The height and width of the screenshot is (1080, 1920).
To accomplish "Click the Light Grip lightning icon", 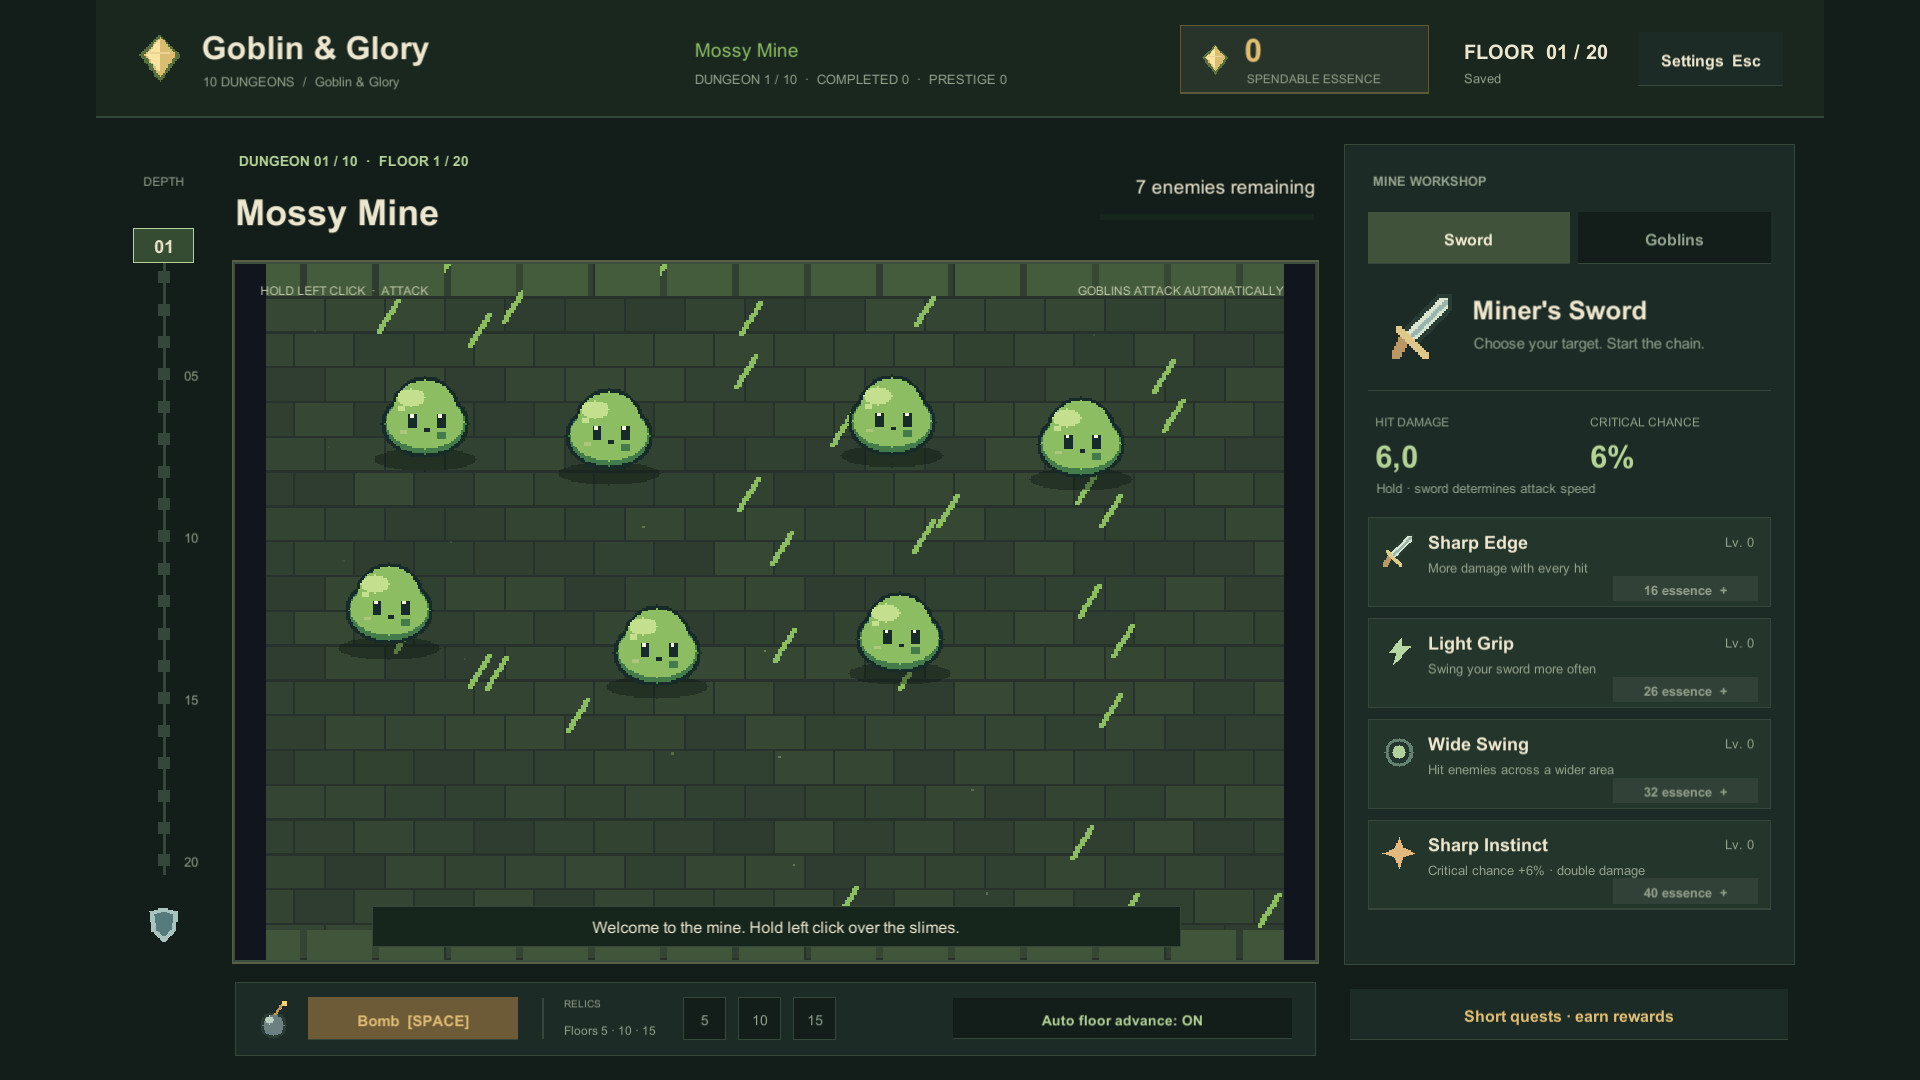I will tap(1399, 651).
